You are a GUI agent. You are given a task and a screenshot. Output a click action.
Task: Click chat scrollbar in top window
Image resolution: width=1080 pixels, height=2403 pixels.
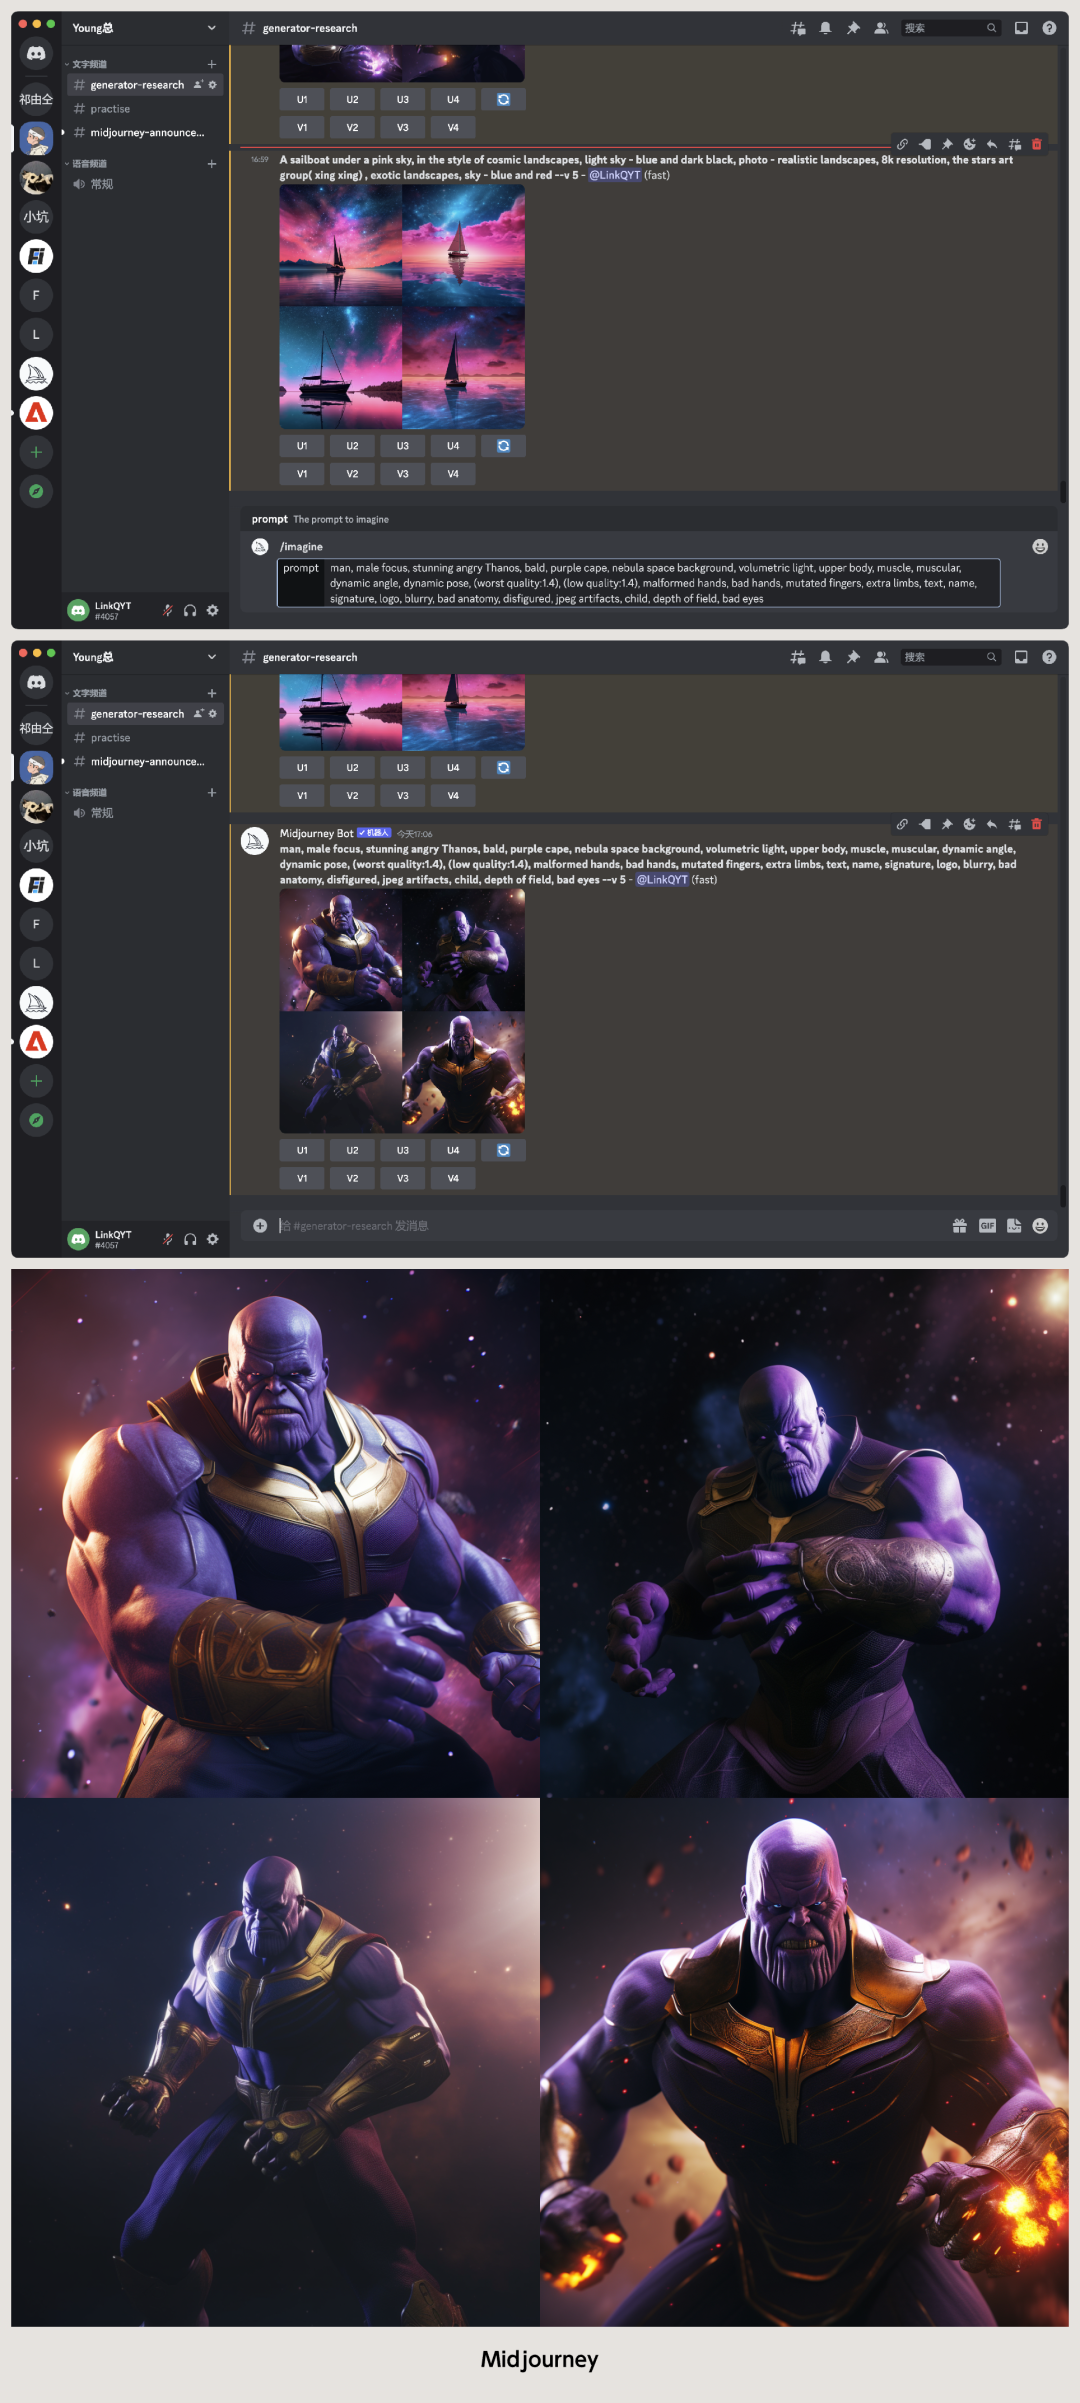(x=1063, y=492)
